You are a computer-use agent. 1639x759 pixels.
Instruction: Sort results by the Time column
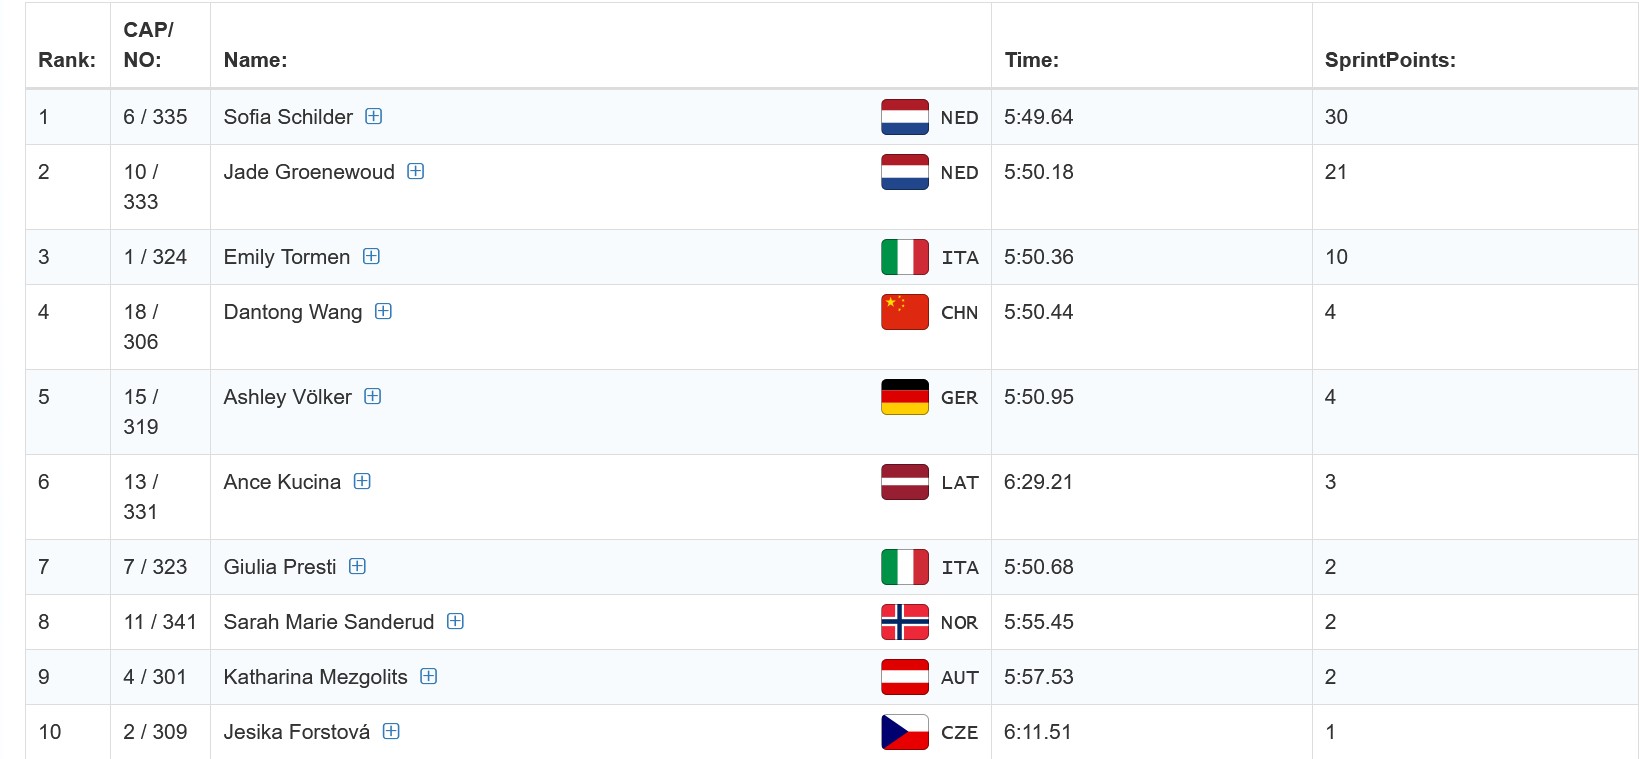coord(1031,60)
